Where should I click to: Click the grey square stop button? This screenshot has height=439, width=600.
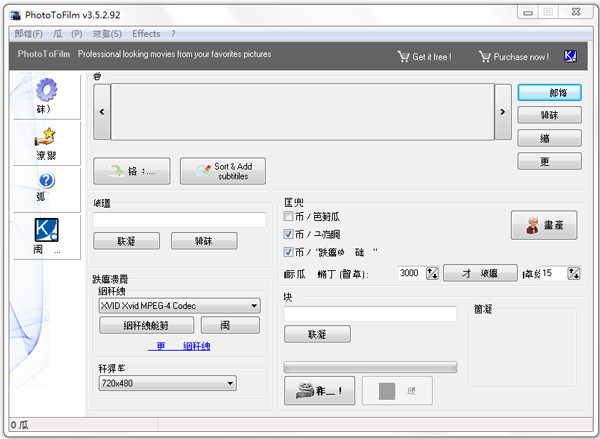click(397, 390)
